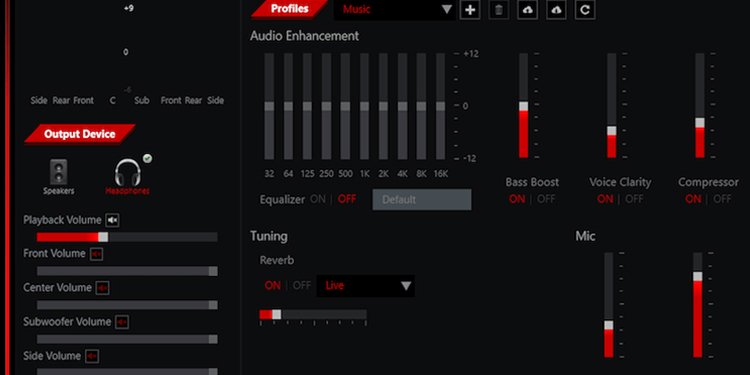Set the Front Volume slider
The image size is (750, 375).
(x=127, y=271)
